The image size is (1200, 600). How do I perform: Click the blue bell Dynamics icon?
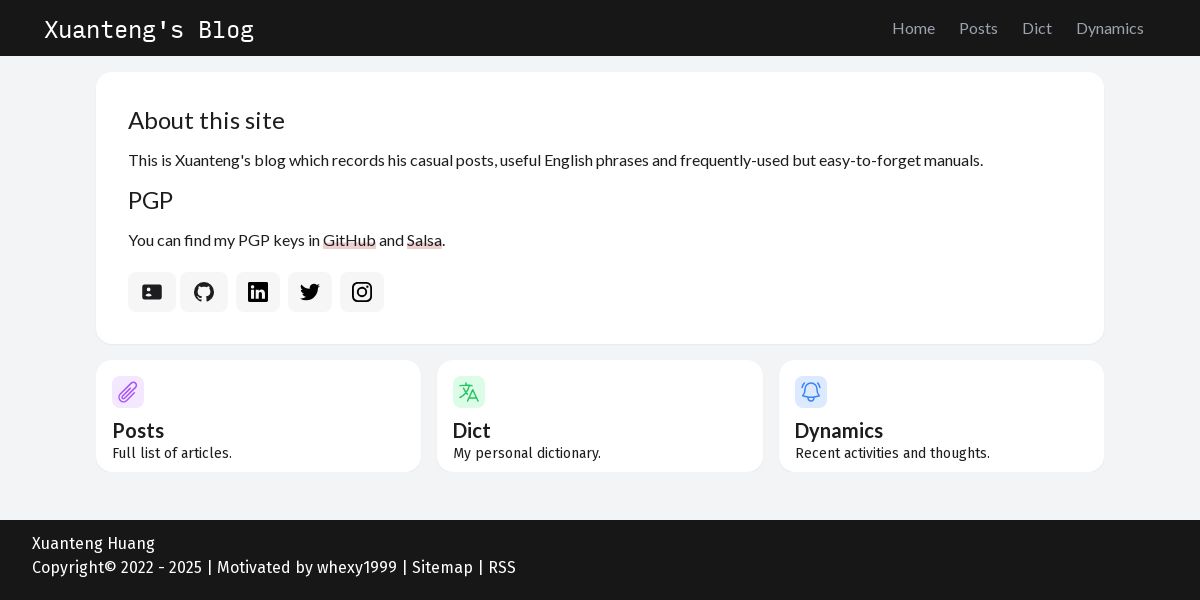click(811, 392)
